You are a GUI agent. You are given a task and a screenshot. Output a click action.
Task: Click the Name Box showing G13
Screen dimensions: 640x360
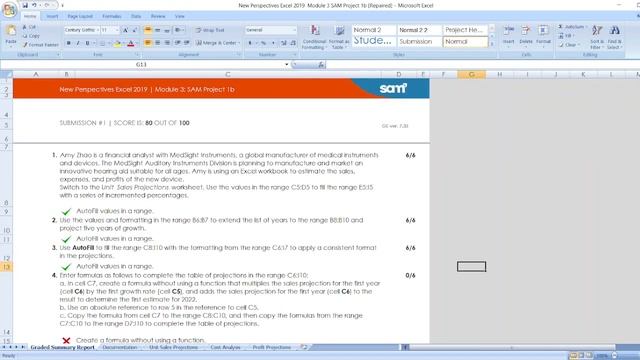pyautogui.click(x=141, y=64)
